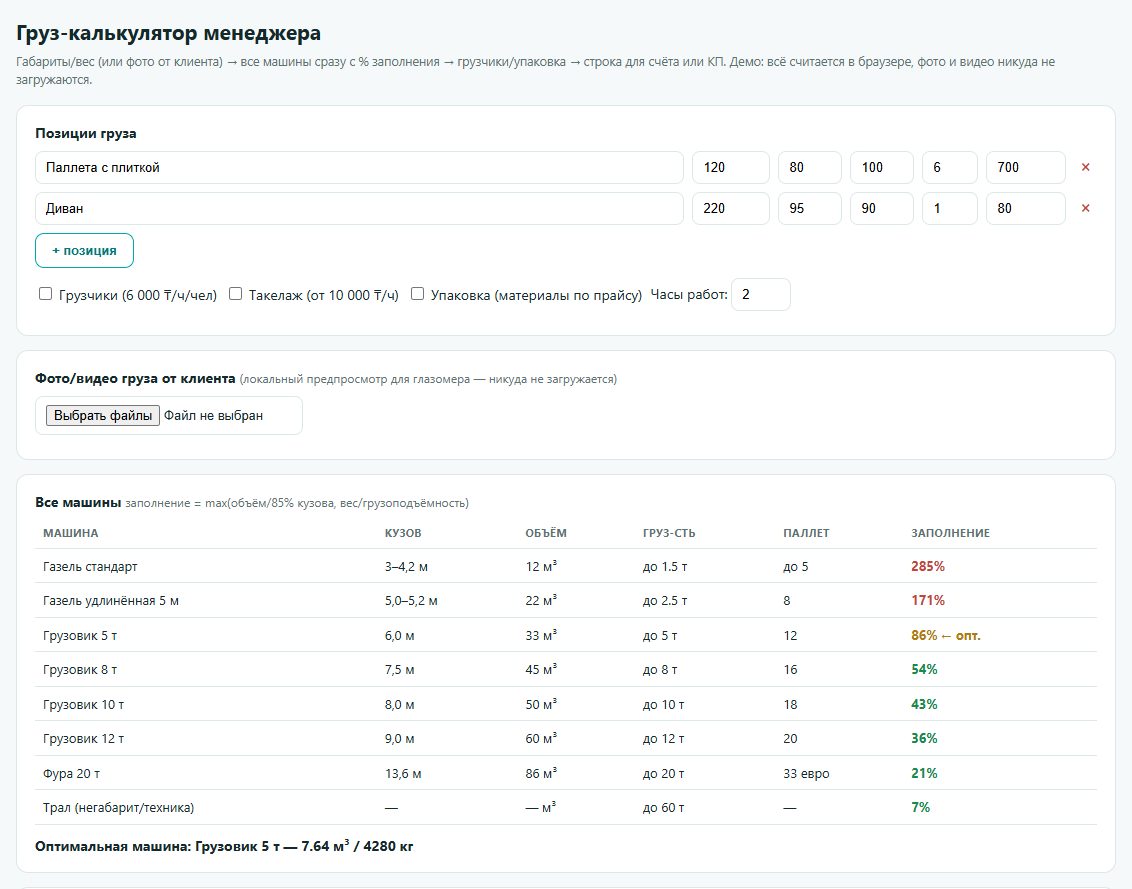Click the МАШИНА column header
Screen dimensions: 1132x889
pos(71,534)
